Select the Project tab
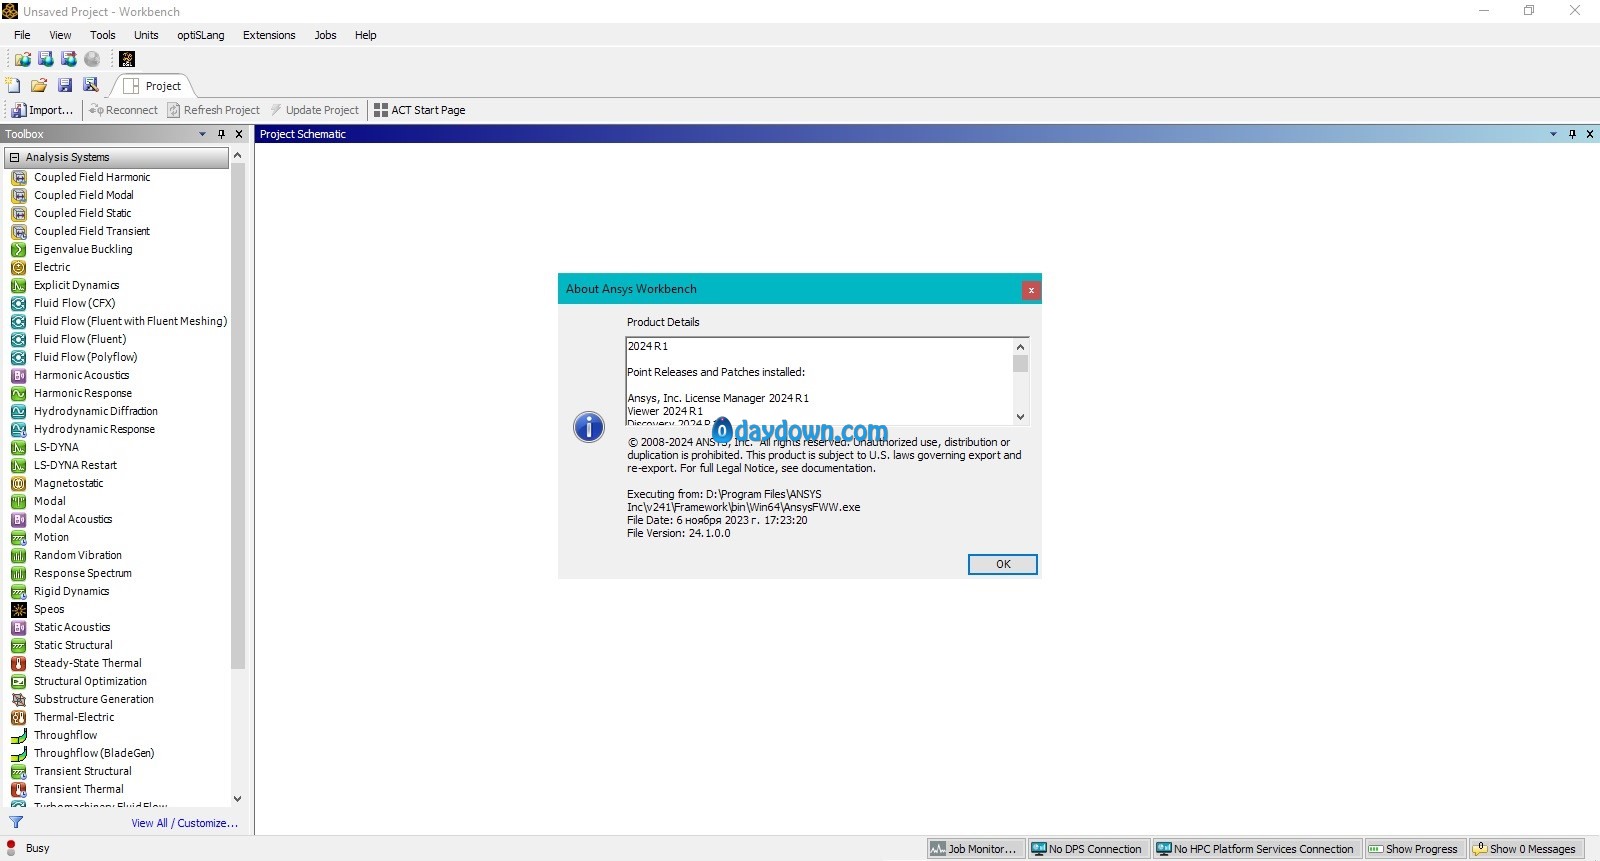The width and height of the screenshot is (1600, 861). (x=153, y=86)
